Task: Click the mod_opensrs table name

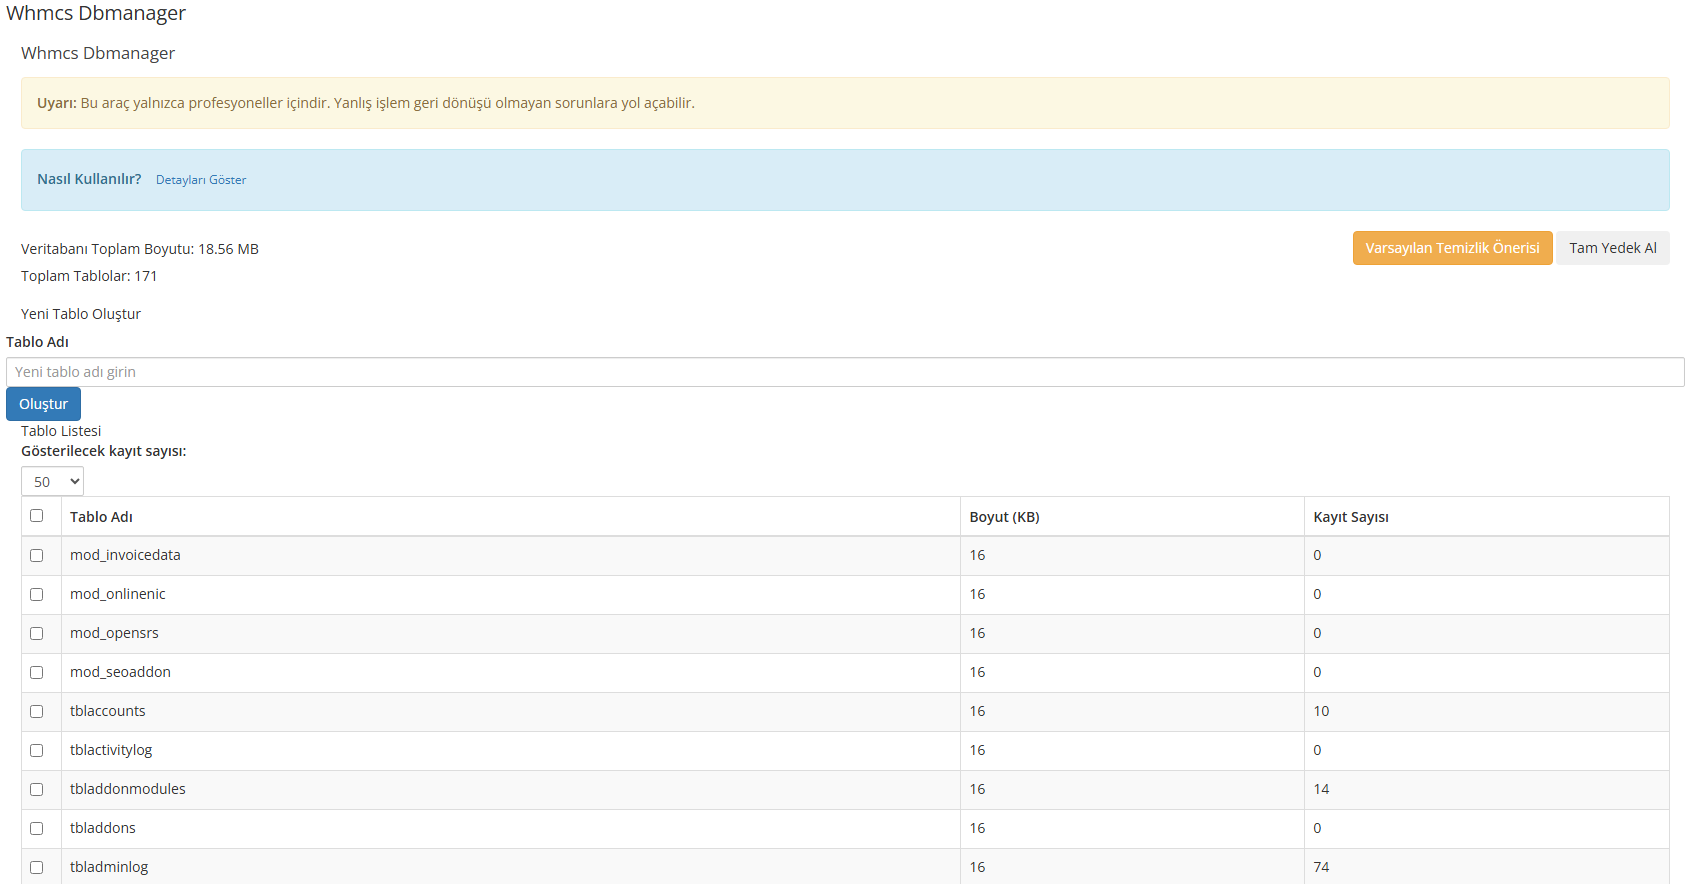Action: [114, 633]
